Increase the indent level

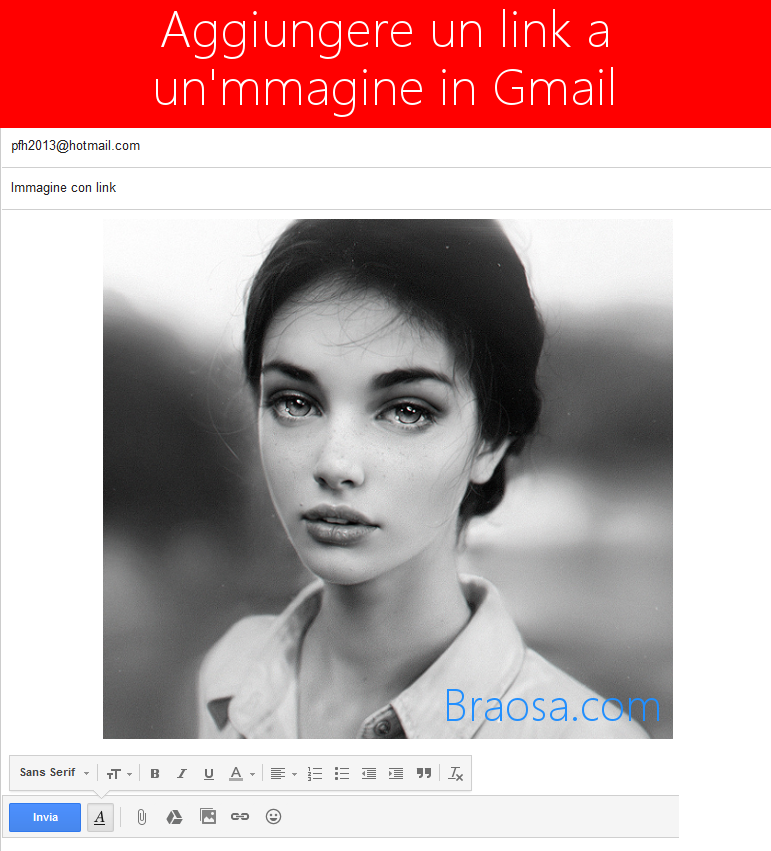(396, 773)
